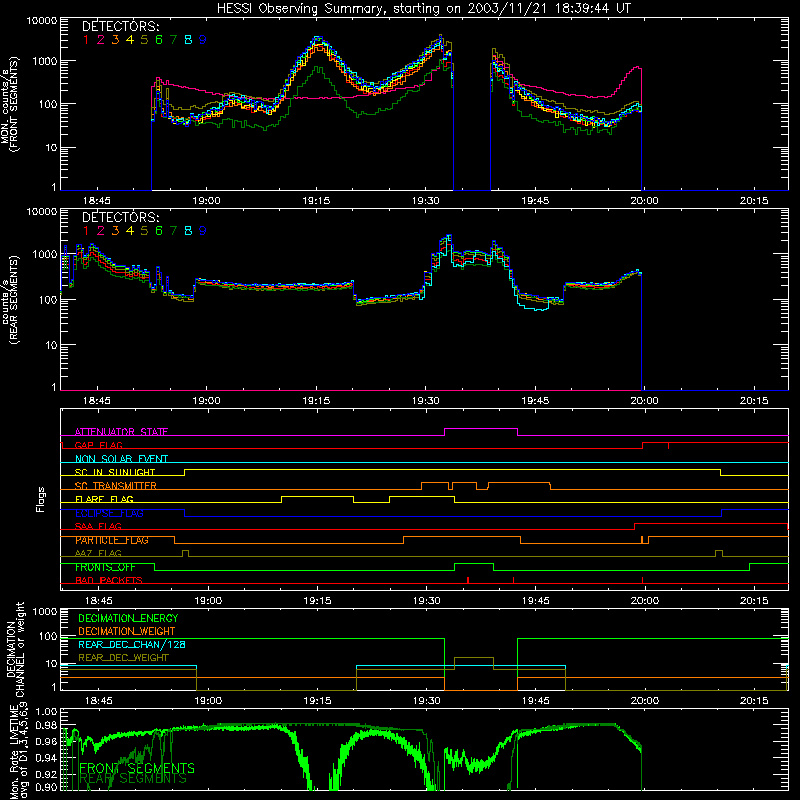Click the DECIMATION_ENERGY legend label
This screenshot has width=800, height=800.
point(128,618)
